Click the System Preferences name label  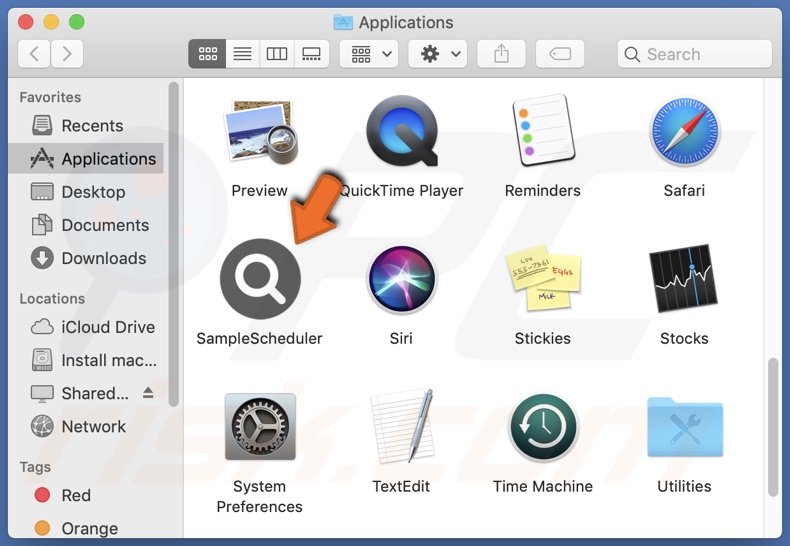259,496
